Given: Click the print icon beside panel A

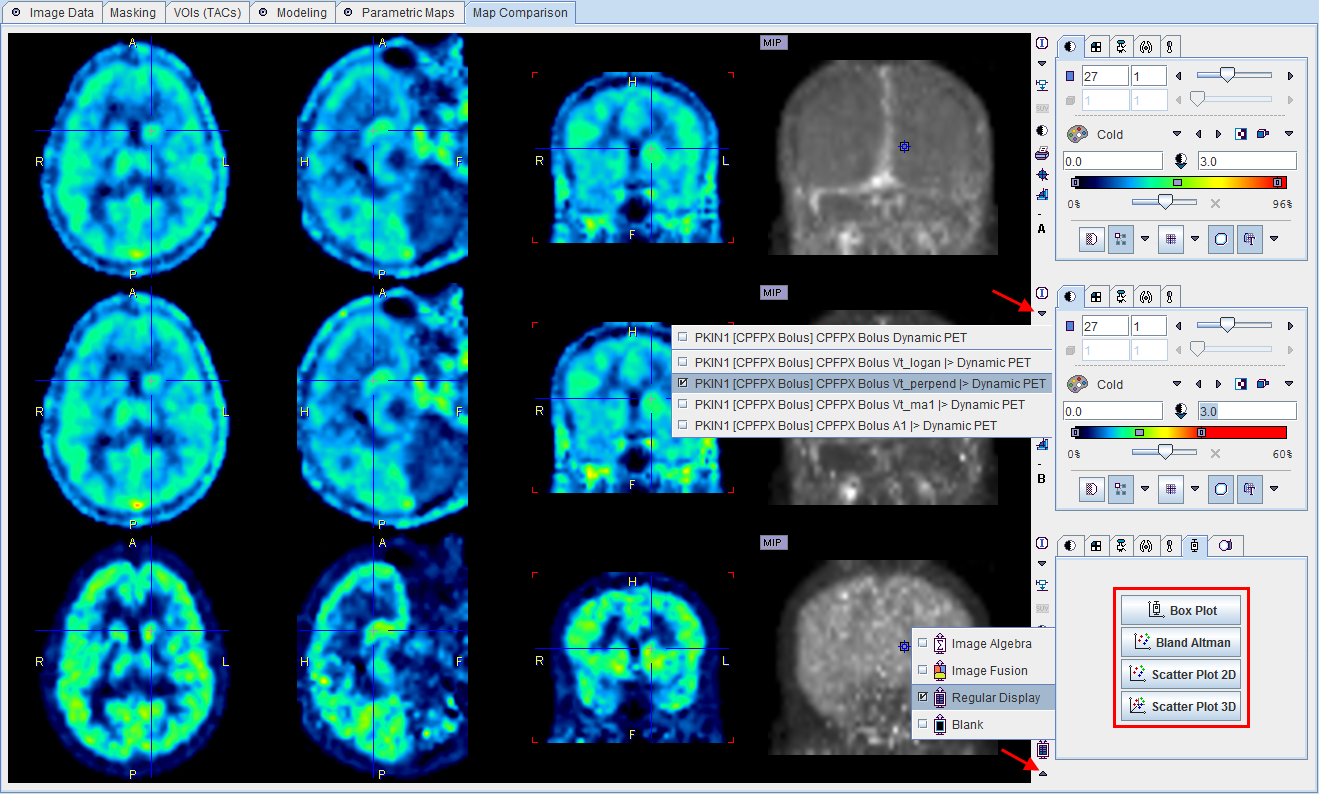Looking at the screenshot, I should click(1042, 153).
